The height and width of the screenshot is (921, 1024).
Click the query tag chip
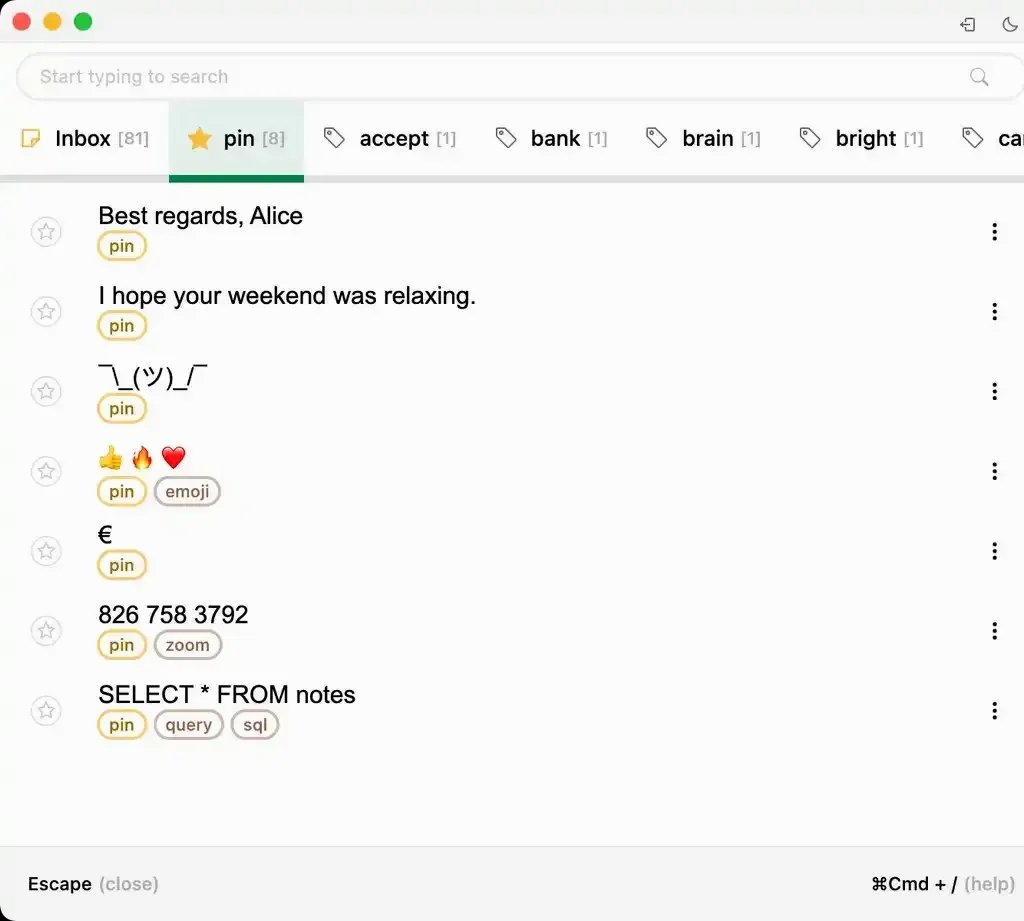tap(189, 725)
